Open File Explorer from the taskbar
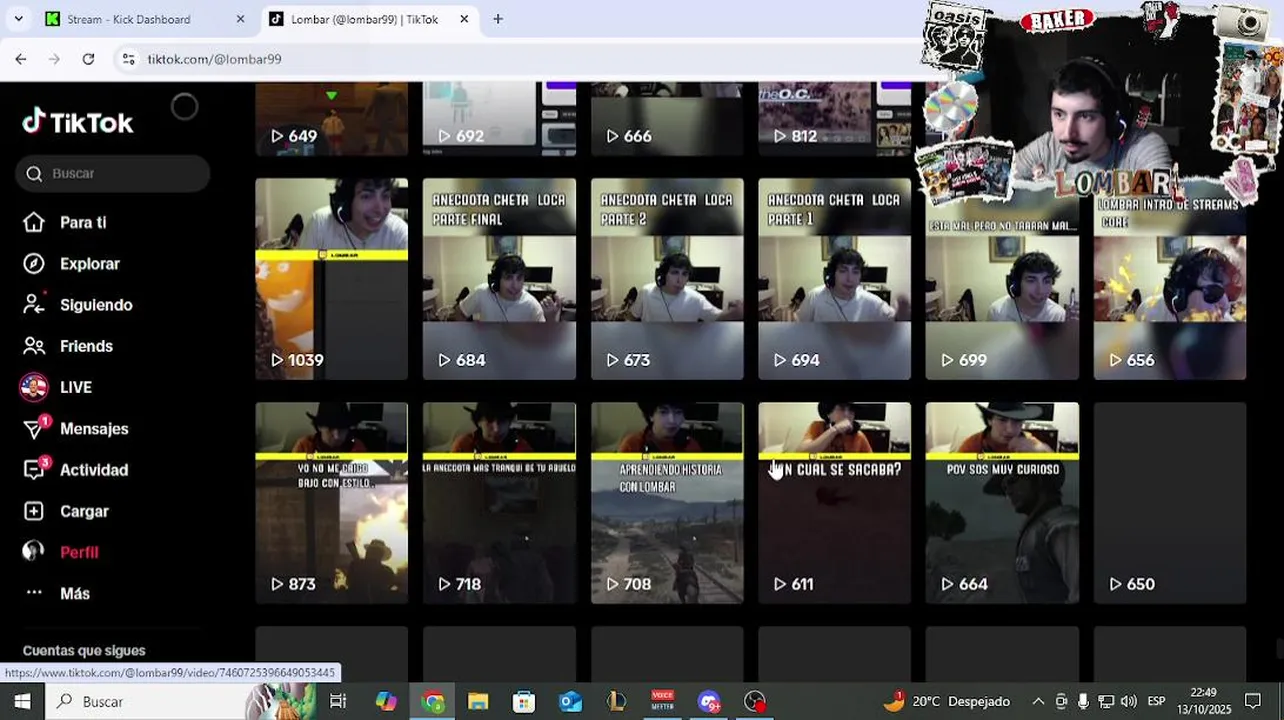 [478, 702]
